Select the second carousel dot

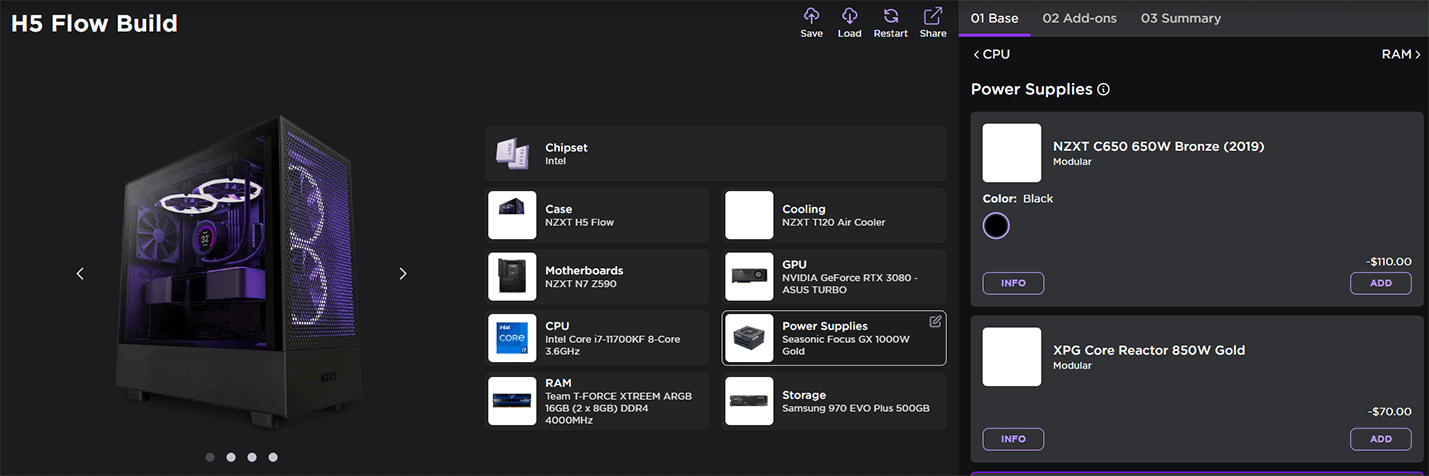(x=231, y=457)
